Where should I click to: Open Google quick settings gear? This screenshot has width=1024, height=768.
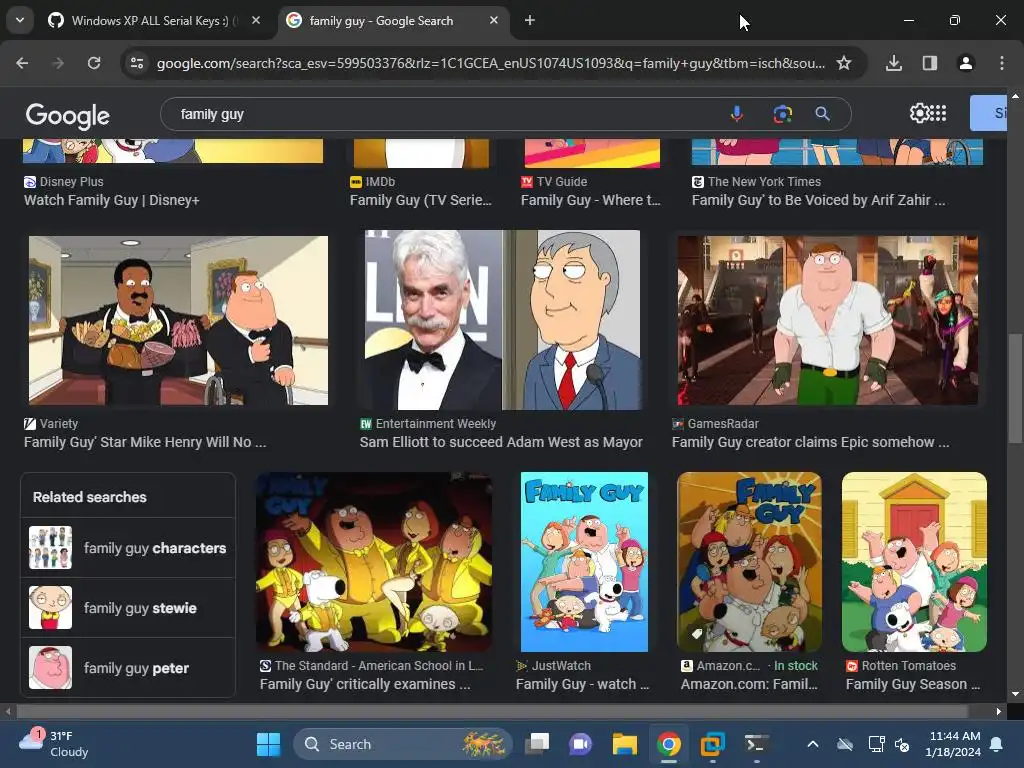point(919,113)
